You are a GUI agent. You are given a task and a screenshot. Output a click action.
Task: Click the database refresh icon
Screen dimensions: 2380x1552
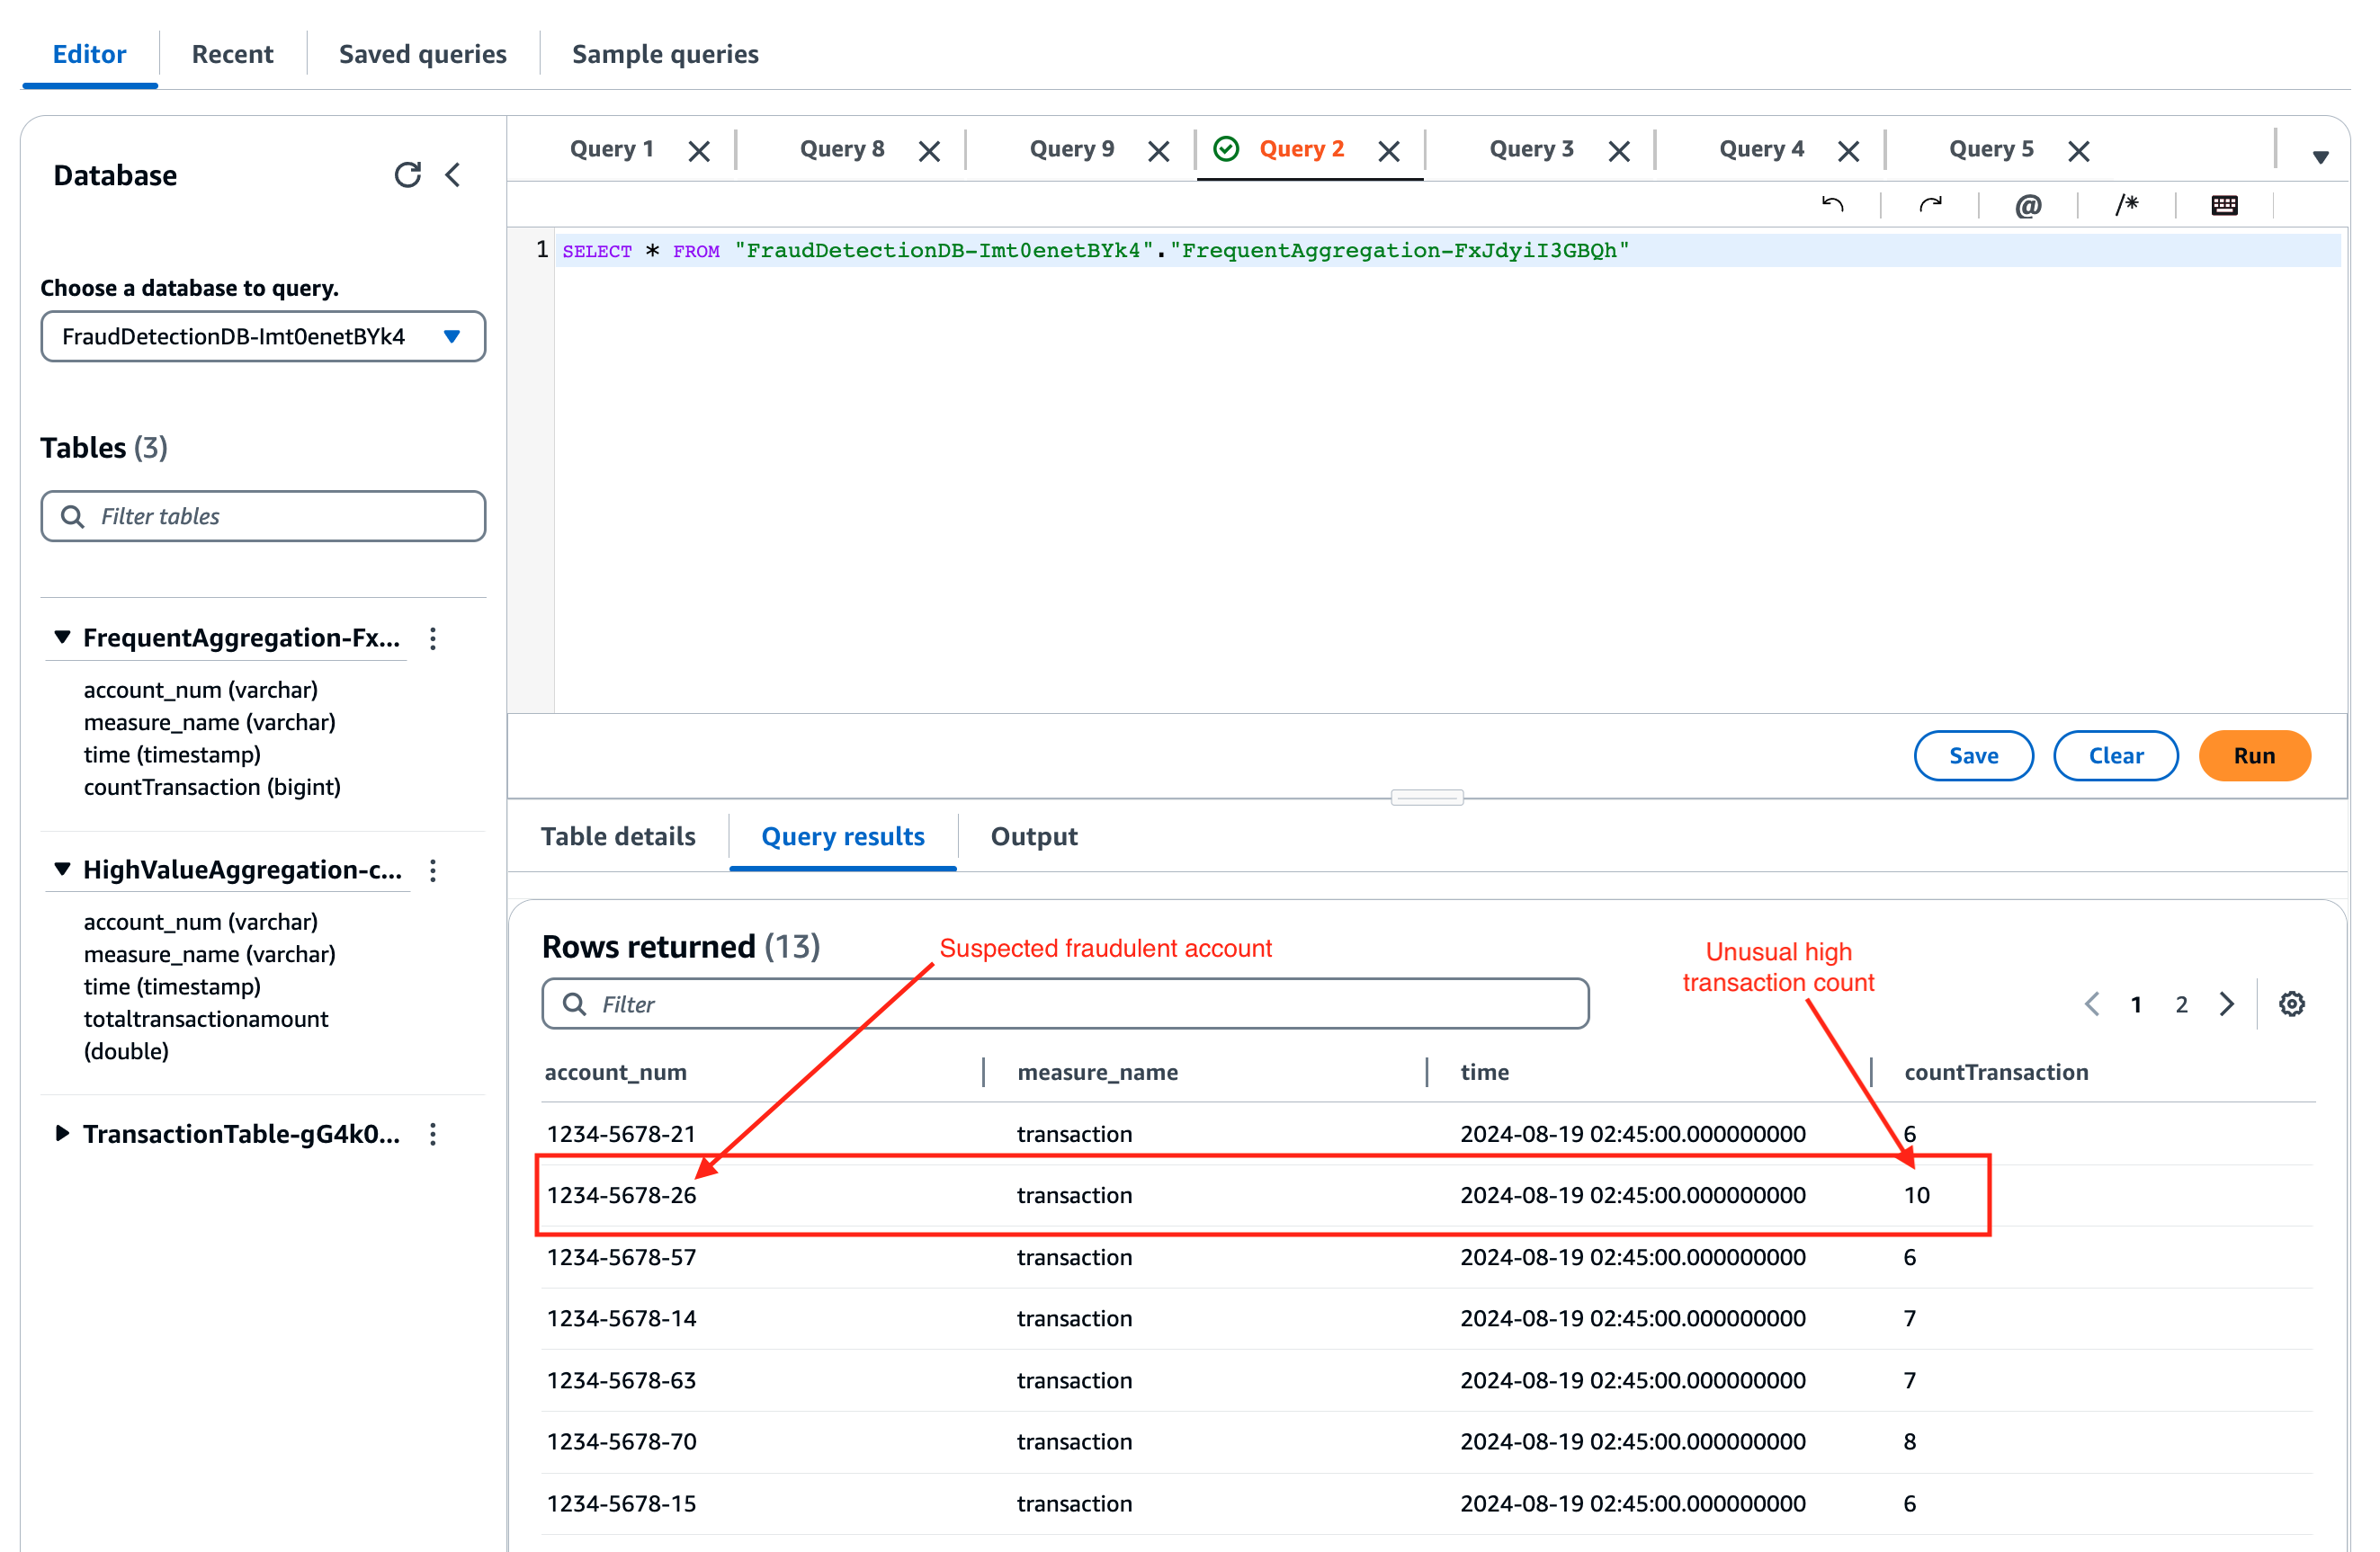[x=407, y=175]
